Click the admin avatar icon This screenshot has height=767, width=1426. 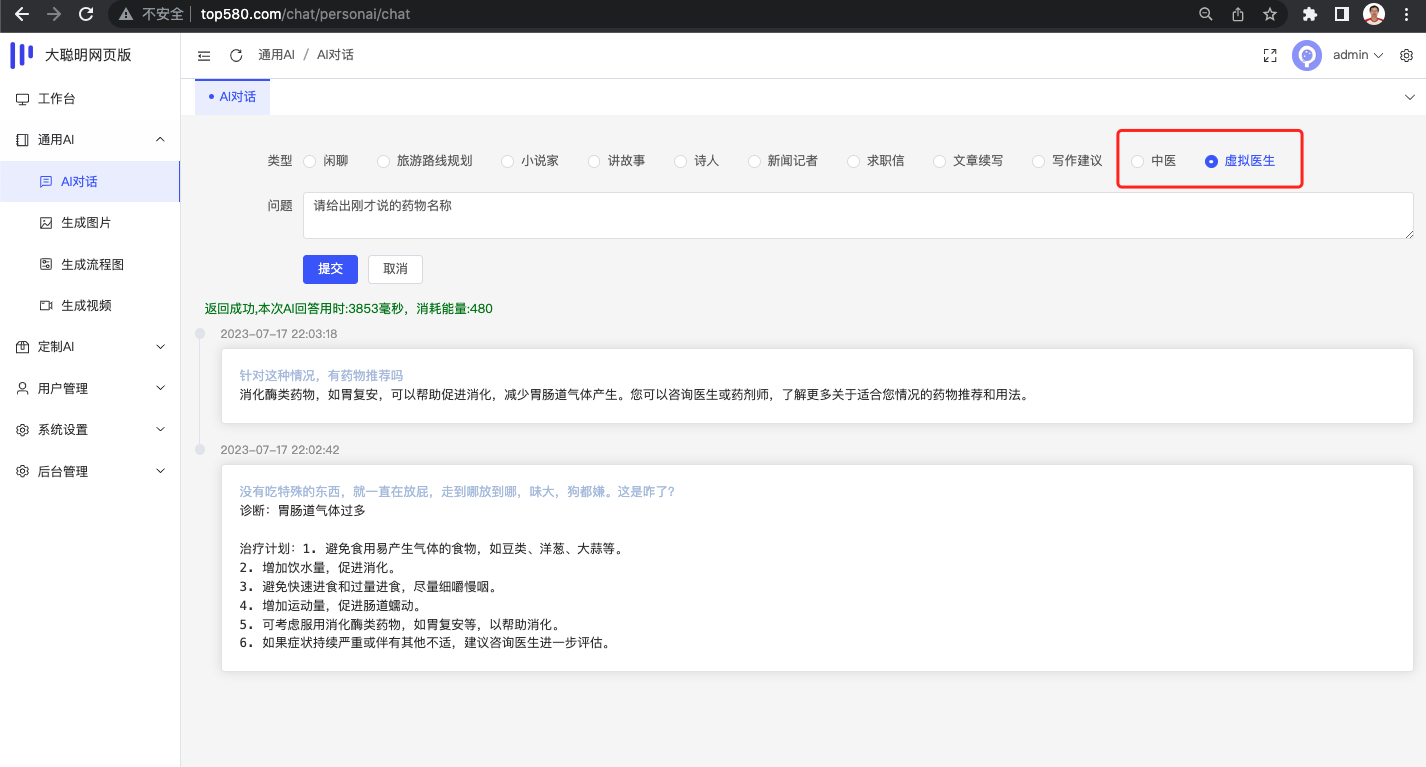pos(1306,56)
